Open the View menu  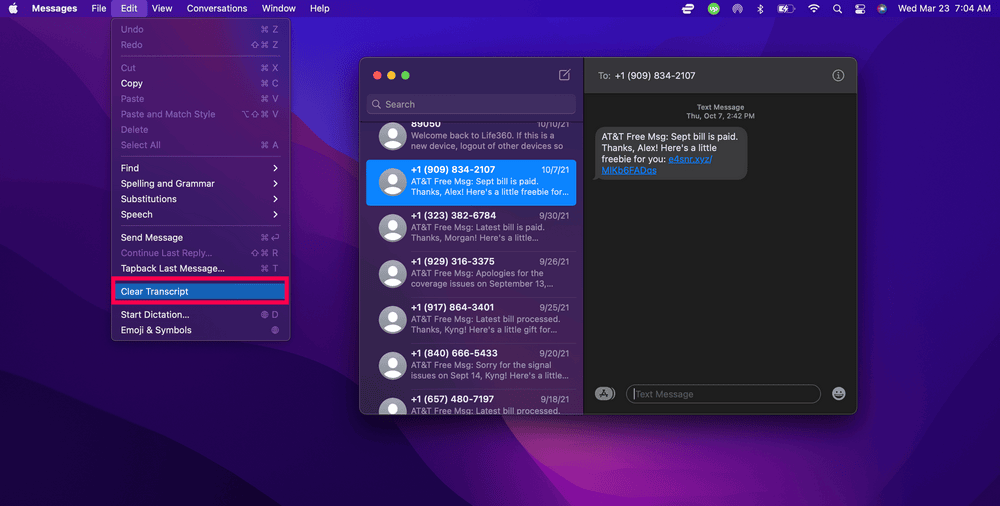pyautogui.click(x=162, y=8)
